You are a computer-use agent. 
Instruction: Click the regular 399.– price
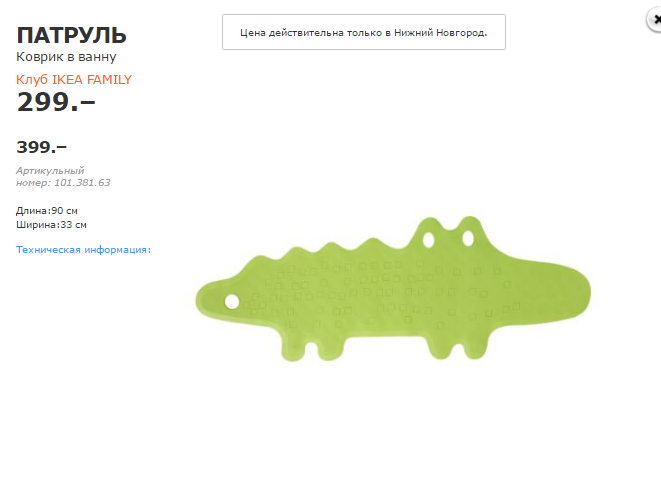[41, 147]
